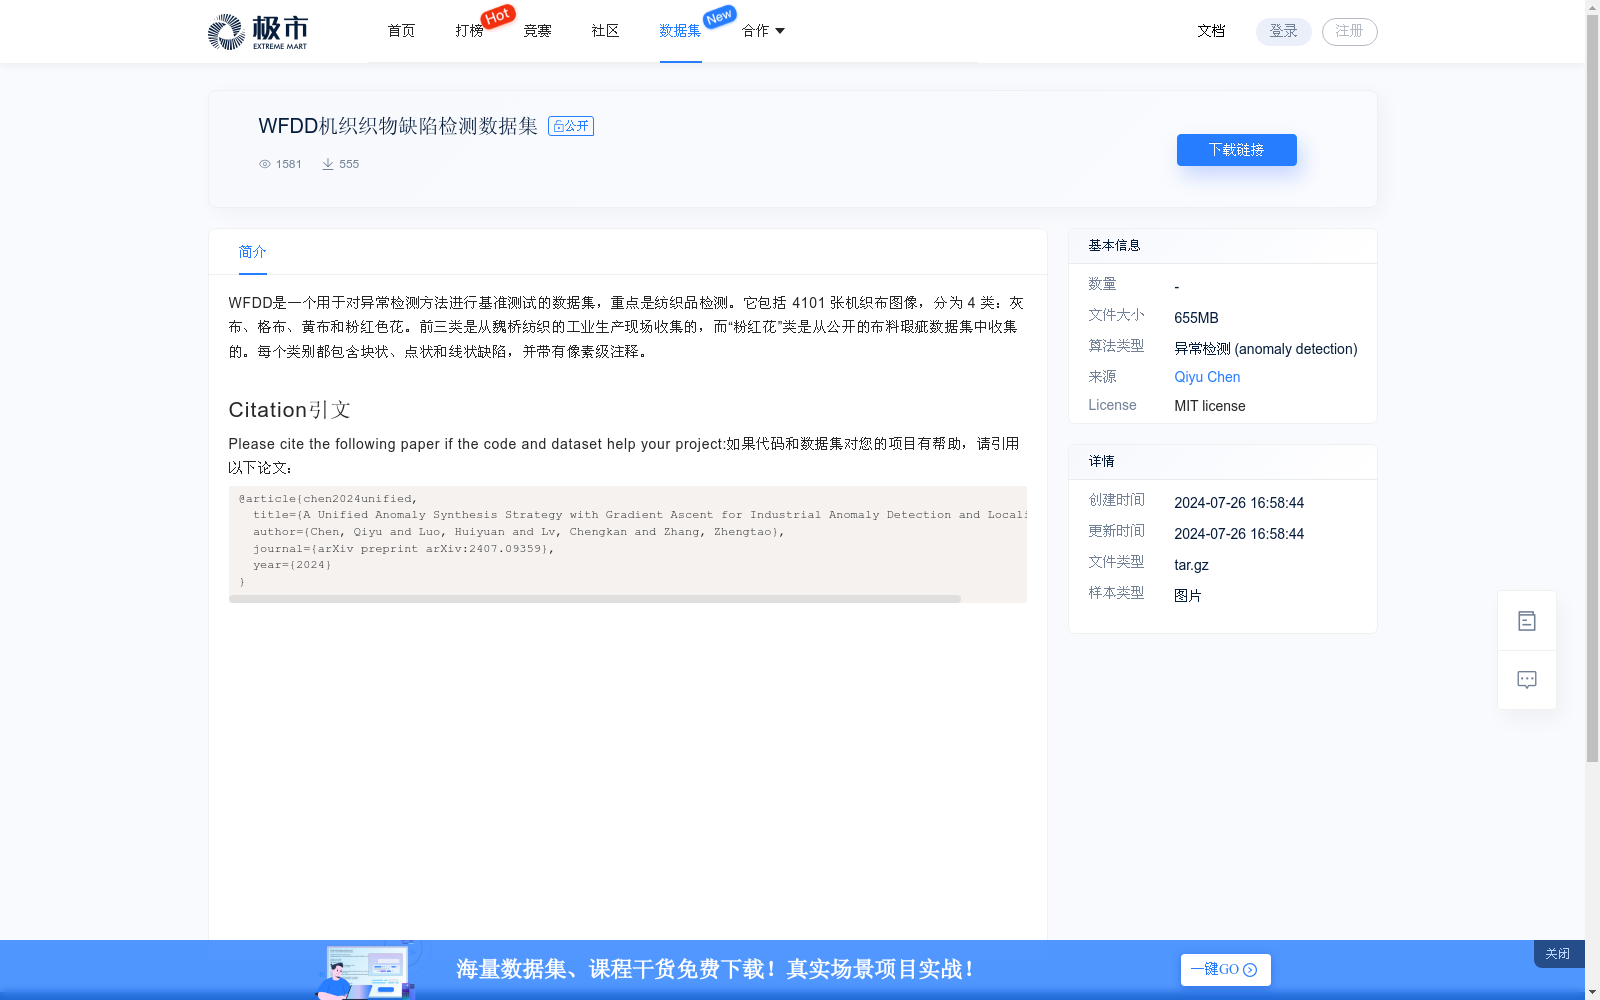This screenshot has height=1000, width=1600.
Task: Click the 一键GO banner button
Action: pyautogui.click(x=1226, y=970)
